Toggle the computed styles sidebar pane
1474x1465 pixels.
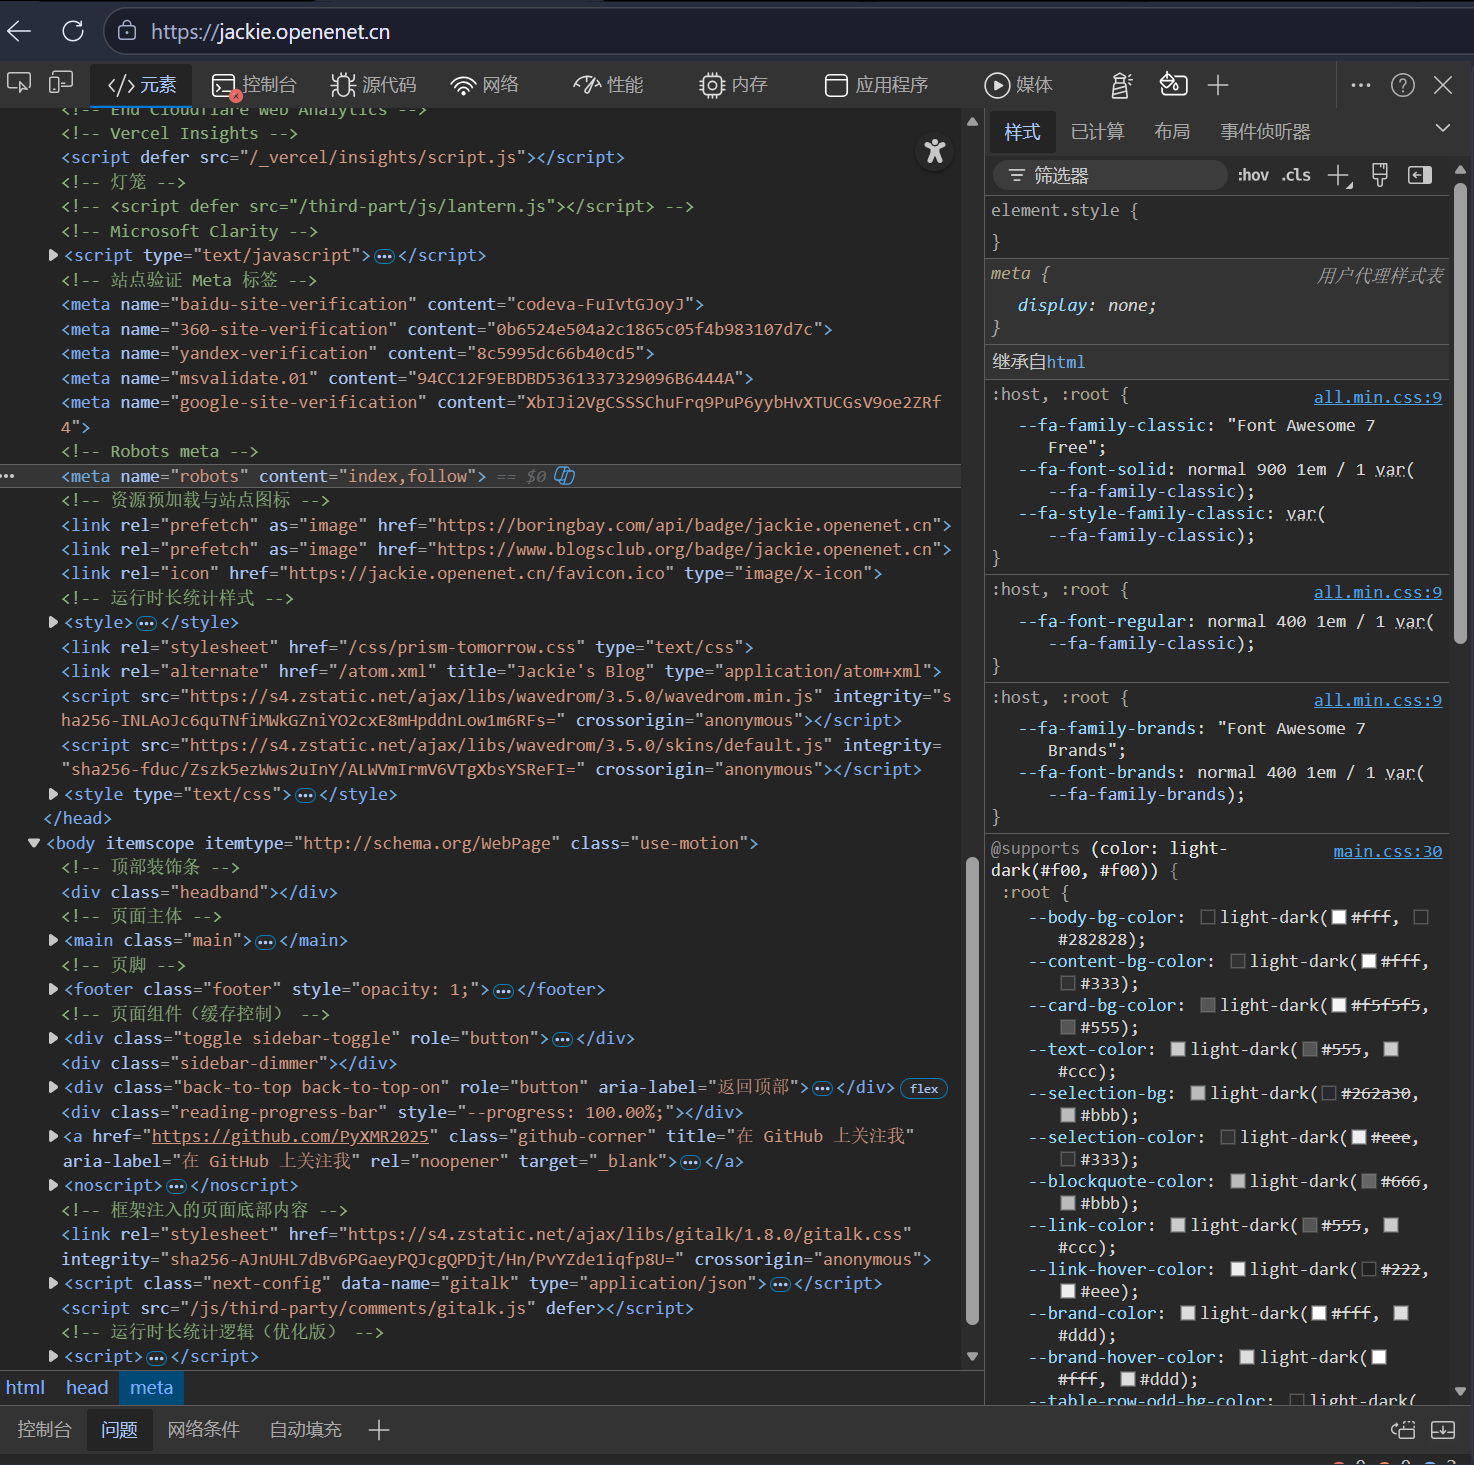click(1420, 176)
